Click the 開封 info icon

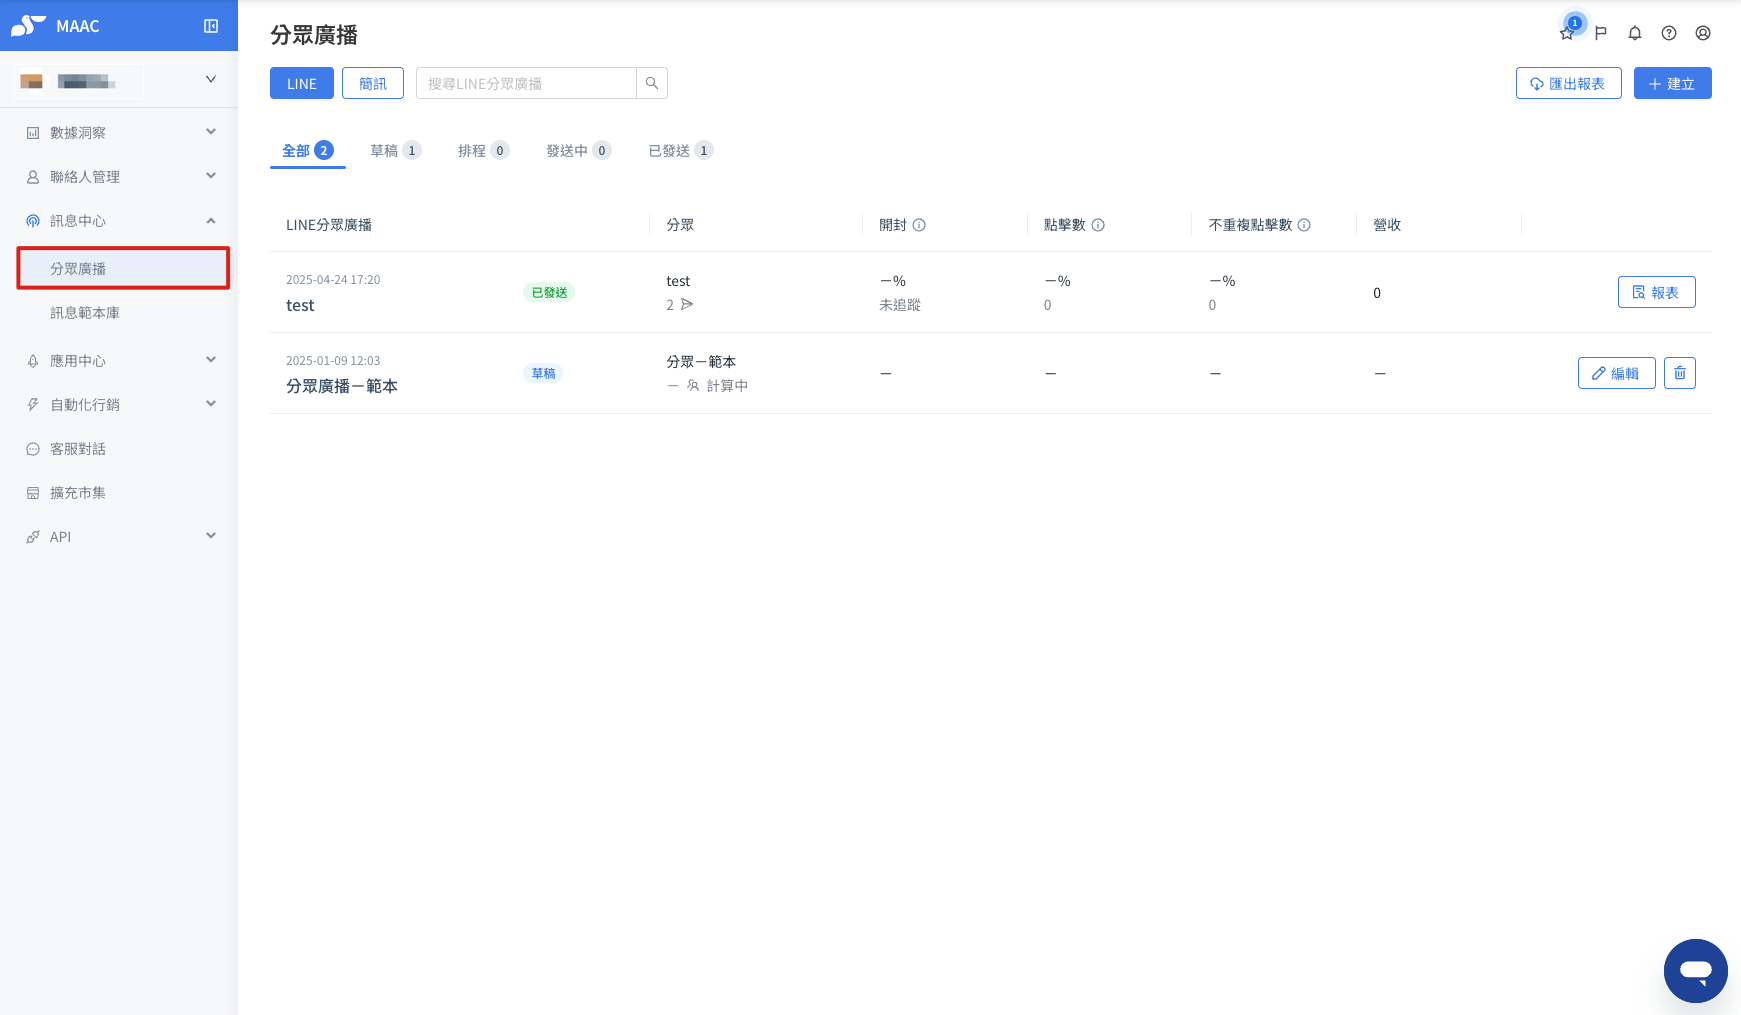click(919, 225)
